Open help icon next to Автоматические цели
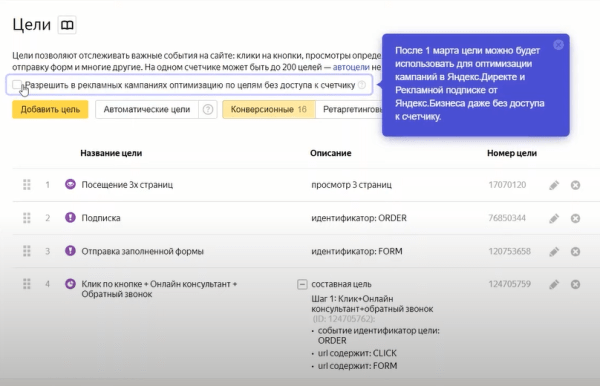Image resolution: width=600 pixels, height=386 pixels. pos(208,109)
